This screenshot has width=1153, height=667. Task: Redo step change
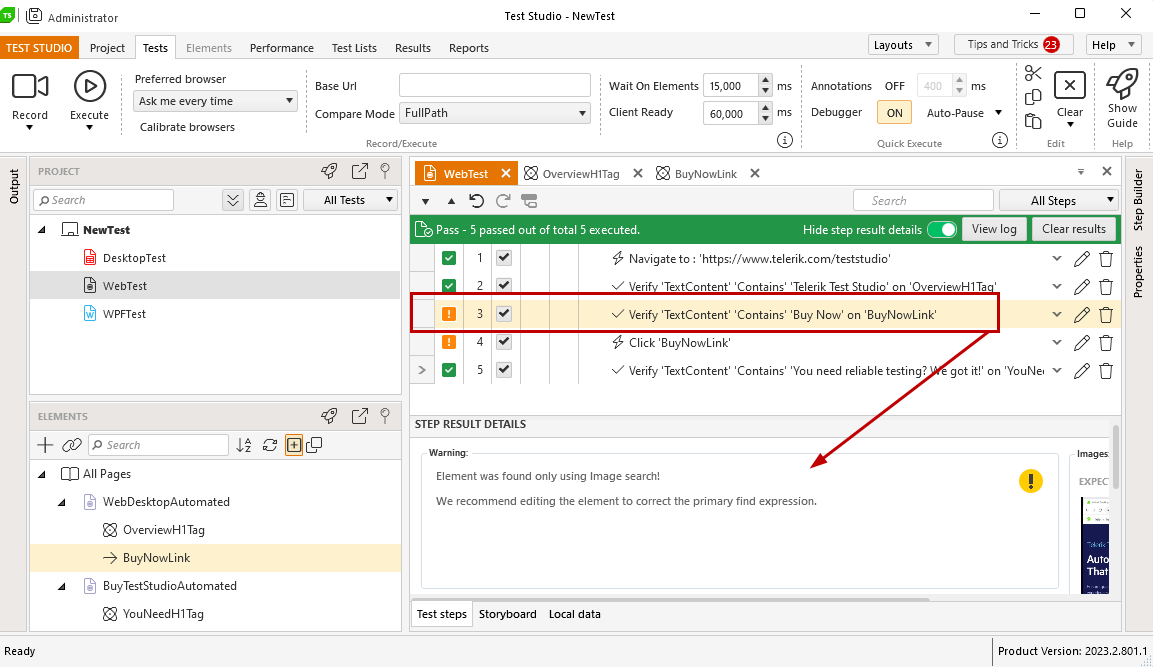[x=503, y=201]
